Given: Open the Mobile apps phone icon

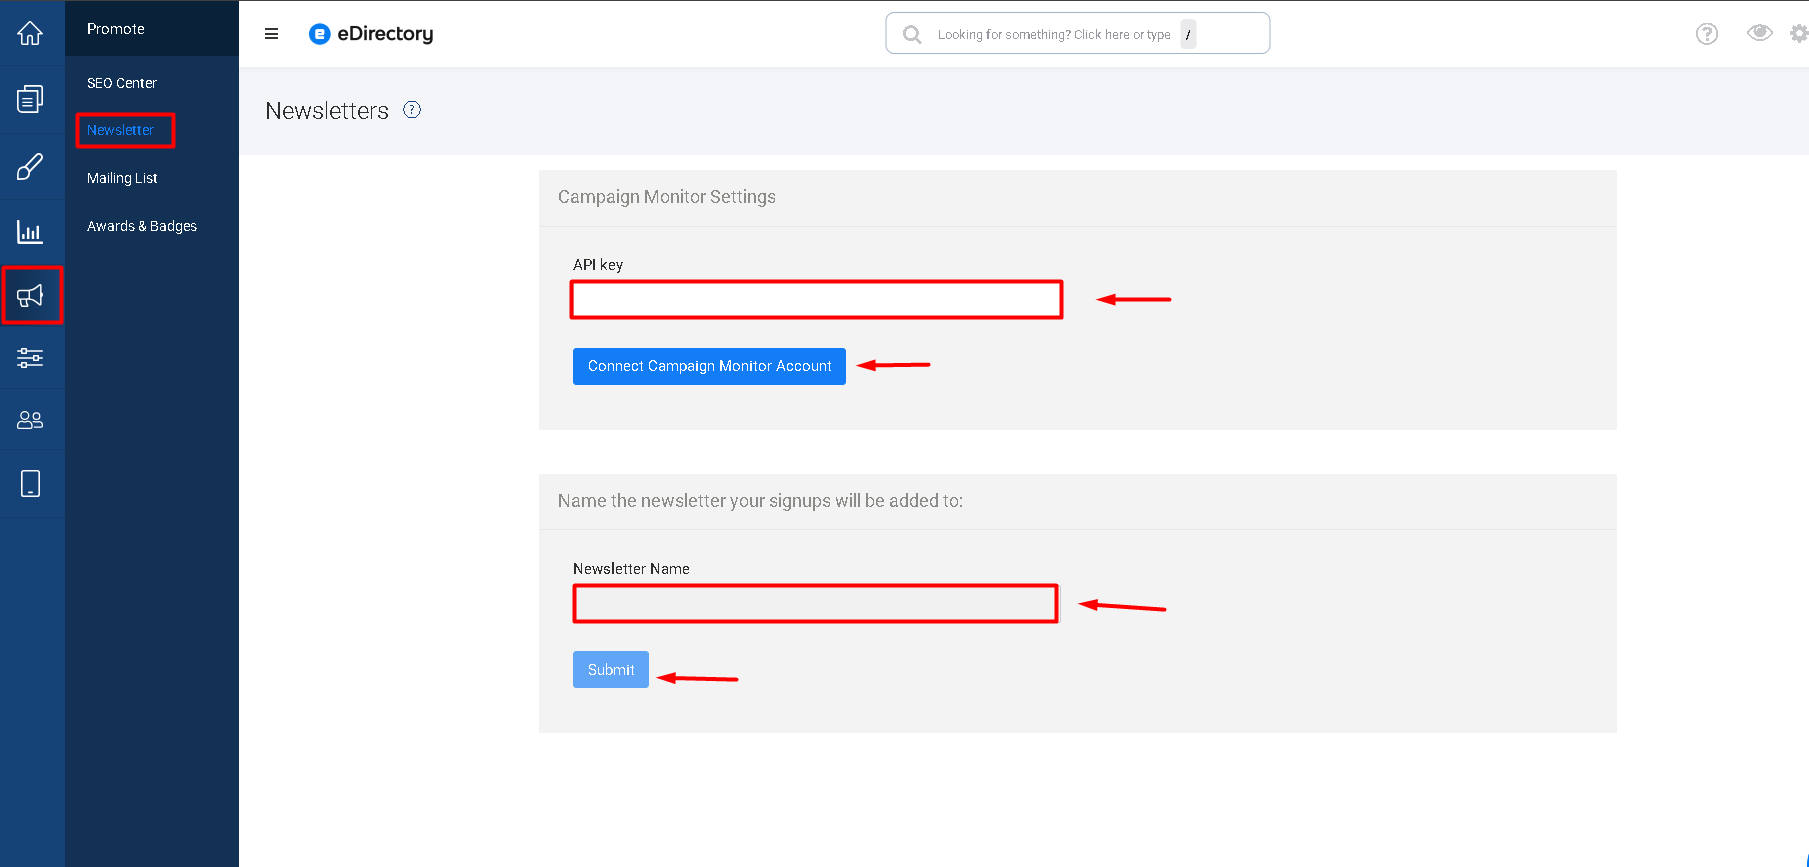Looking at the screenshot, I should click(30, 484).
